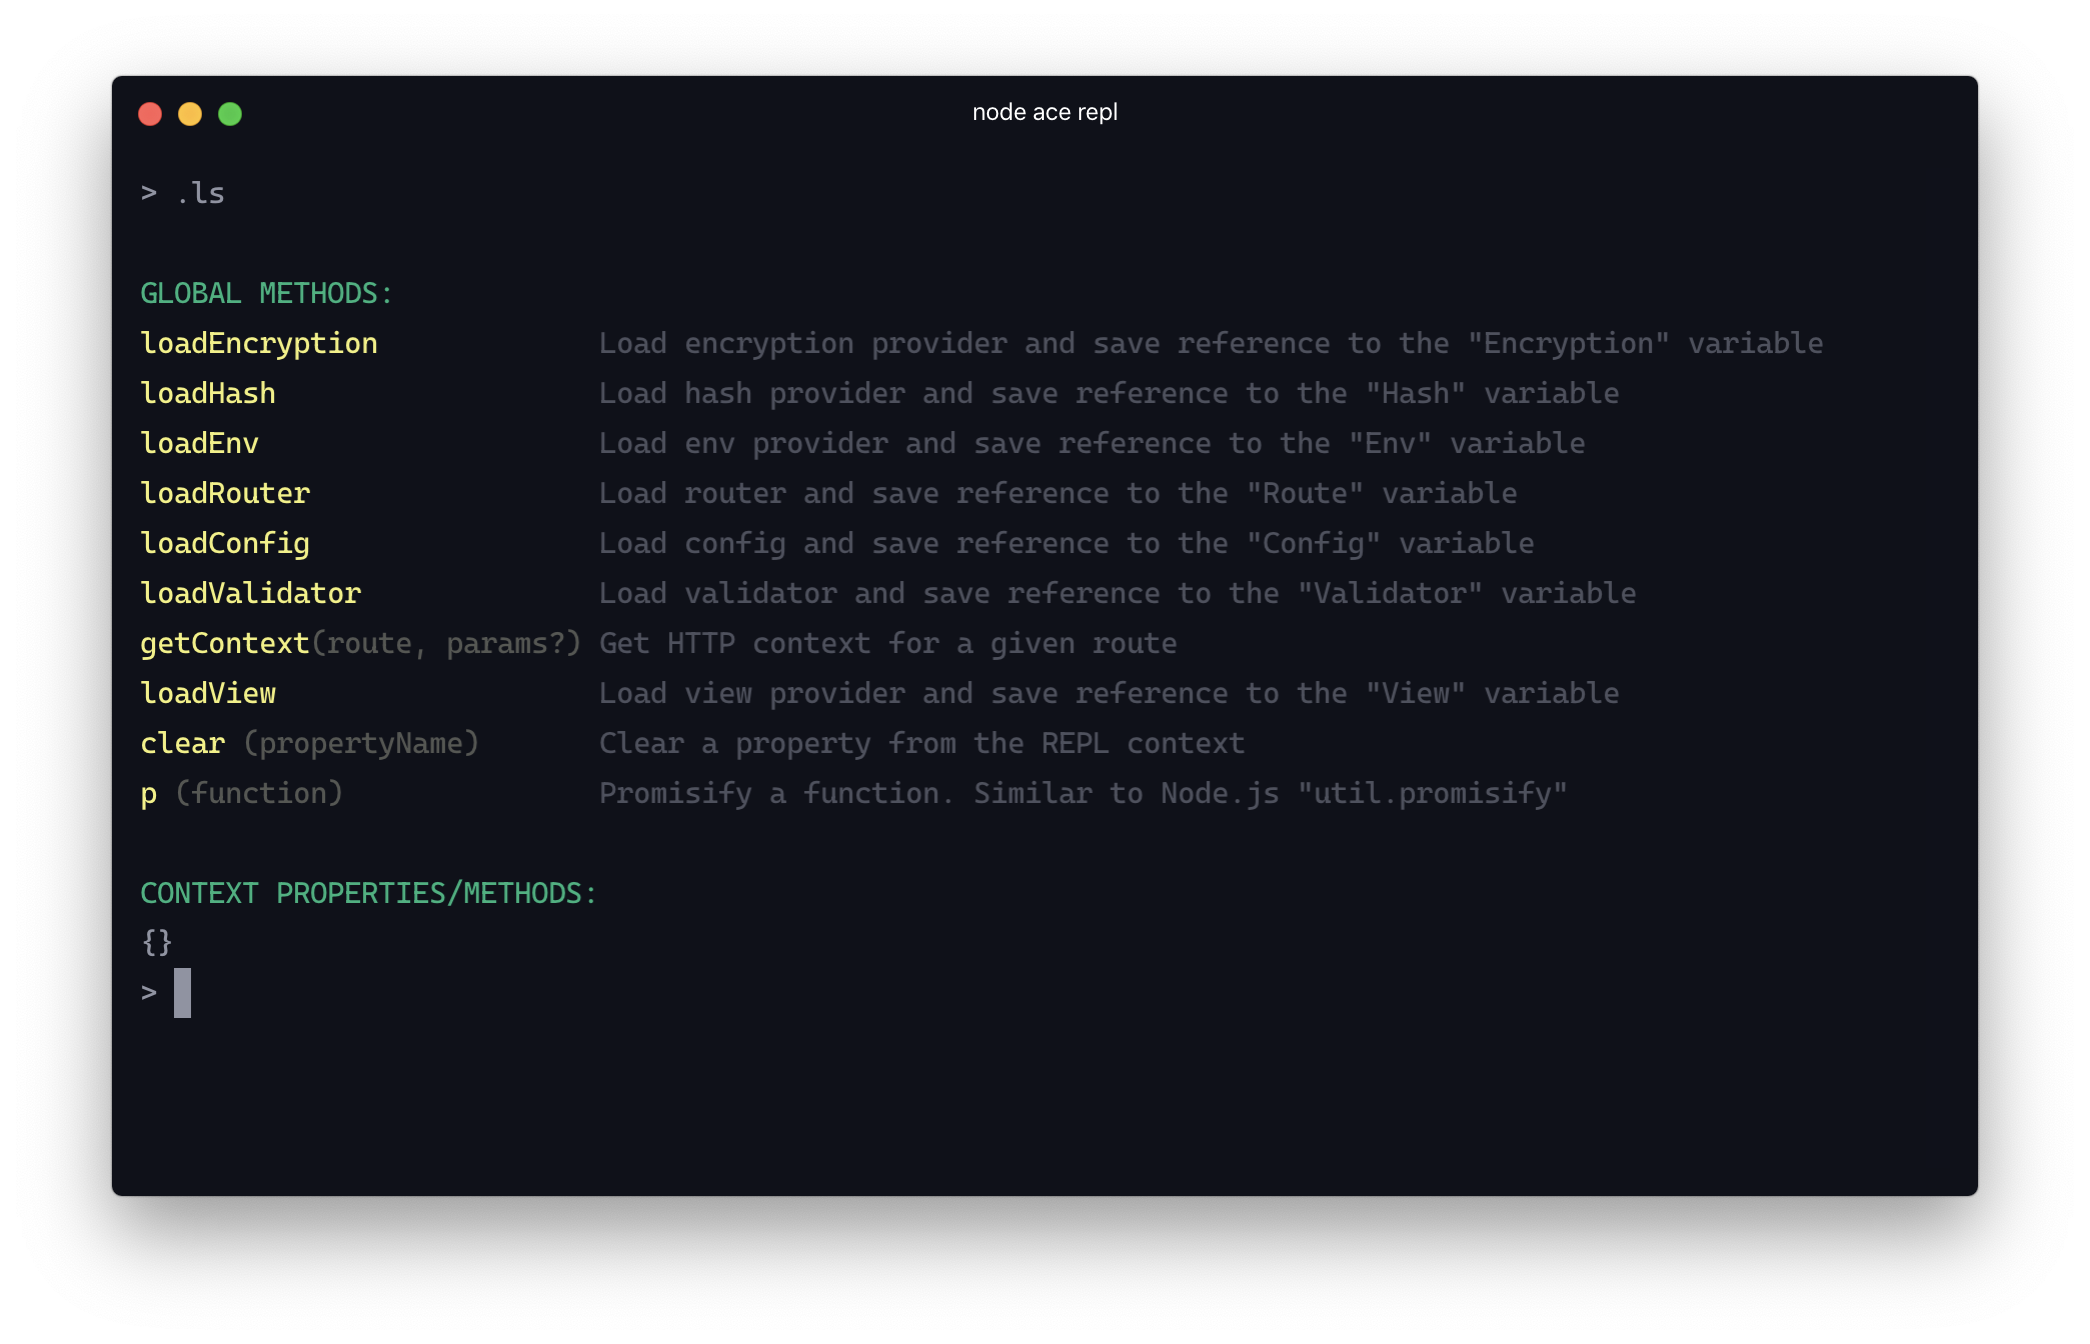Viewport: 2090px width, 1344px height.
Task: Click the clear method name
Action: 183,743
